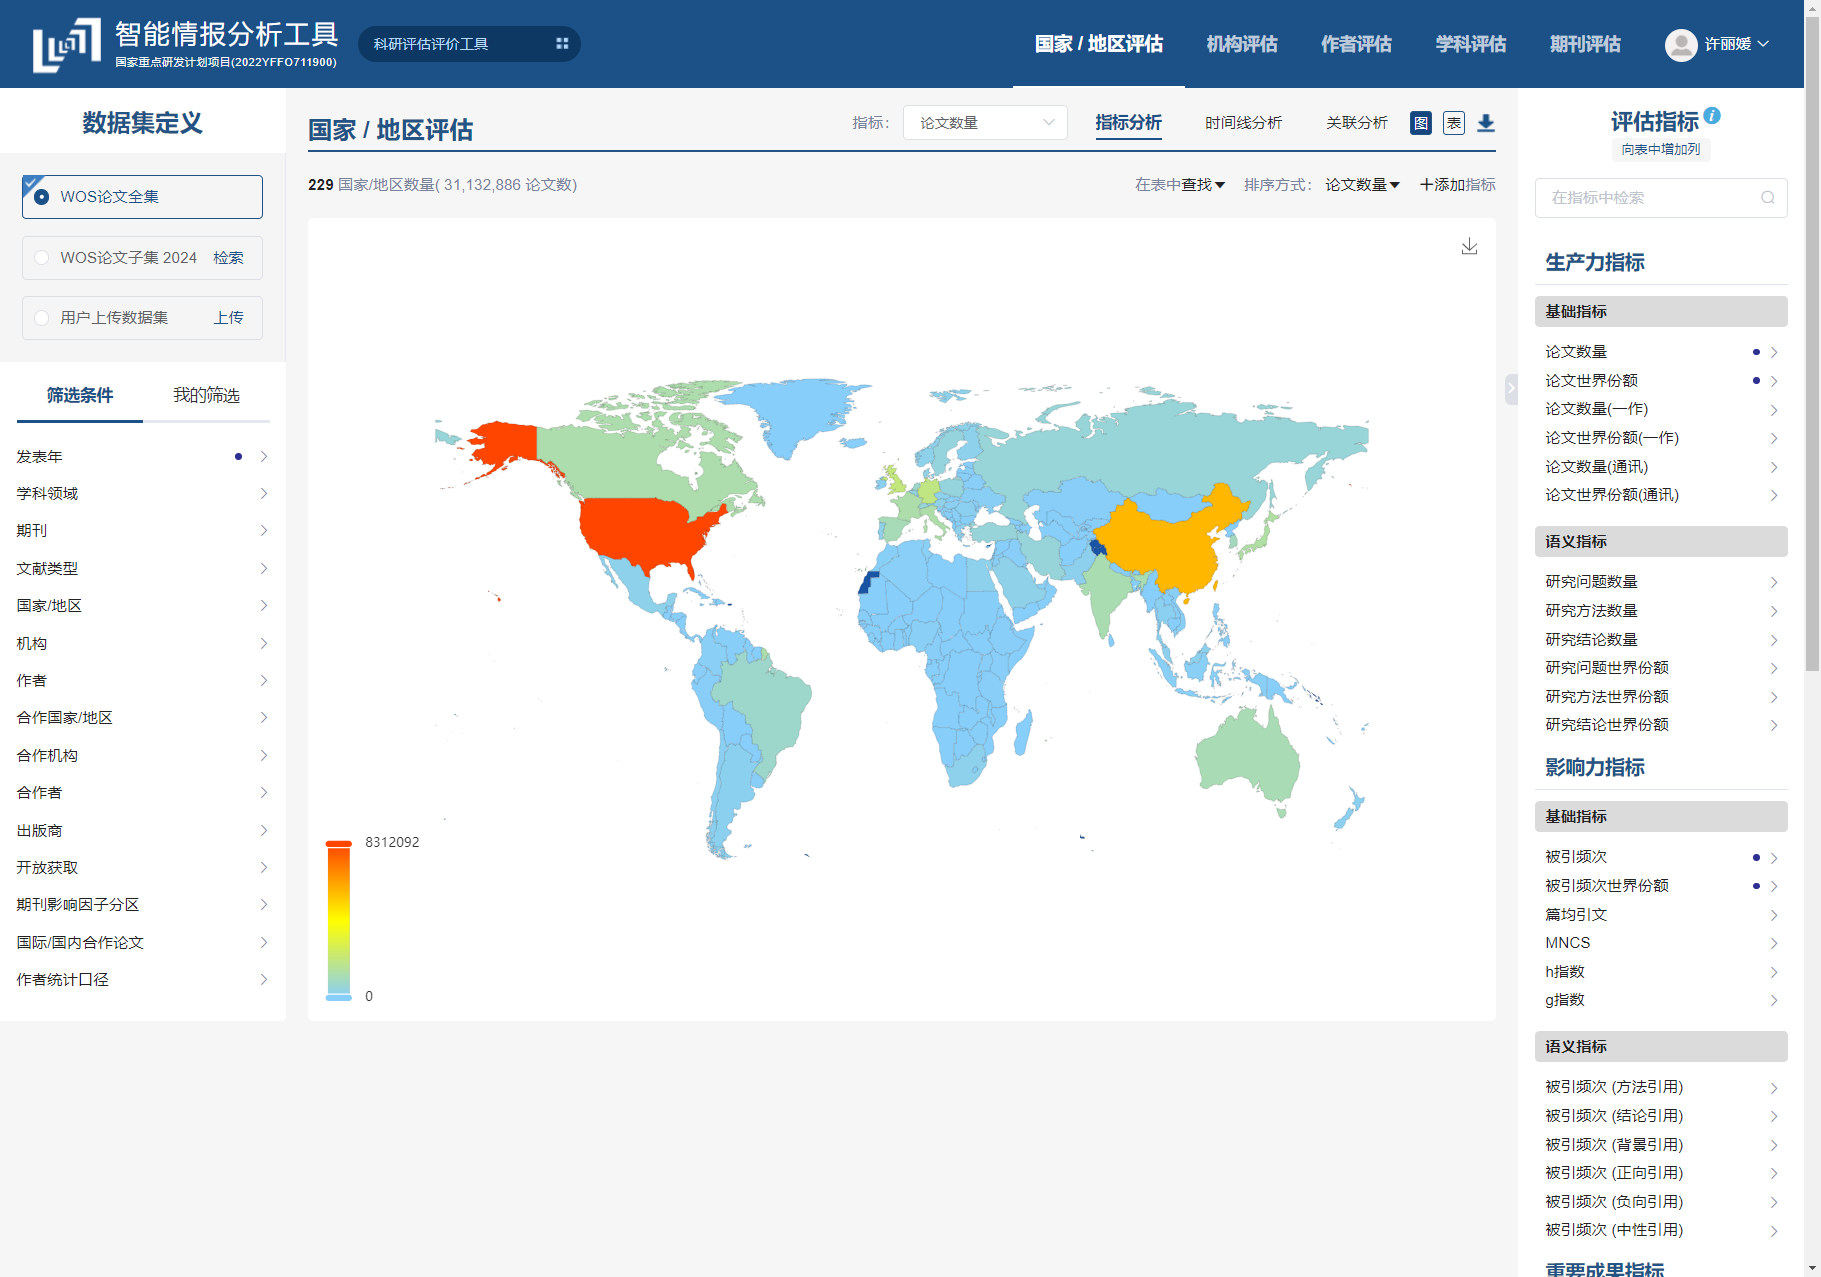Viewport: 1821px width, 1277px height.
Task: Open the grid menu in tool switcher
Action: (x=562, y=44)
